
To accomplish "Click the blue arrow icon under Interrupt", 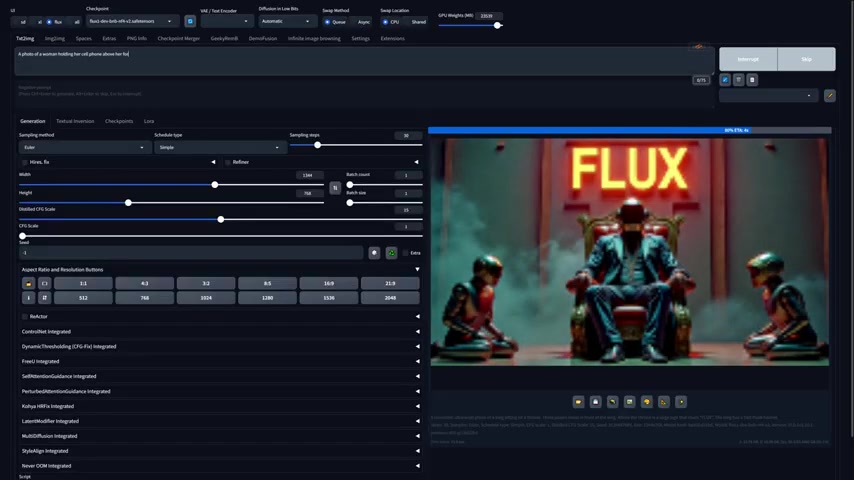I will tap(725, 80).
